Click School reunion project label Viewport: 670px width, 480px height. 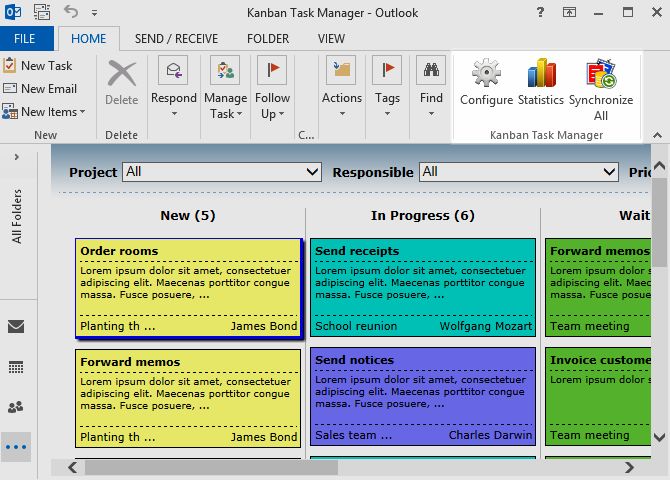[356, 326]
